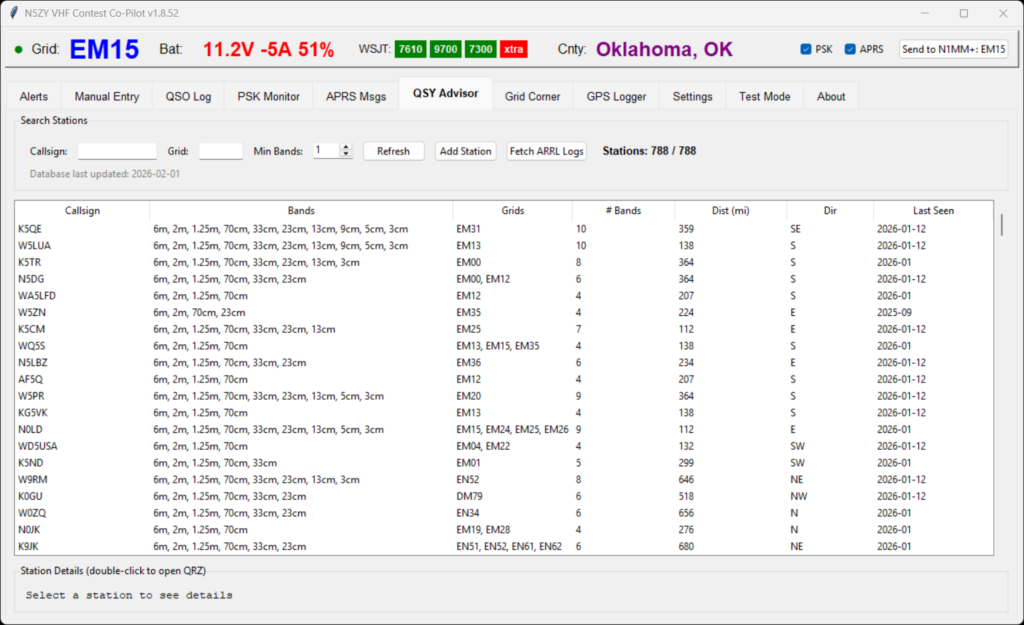Open the GPS Logger tab
This screenshot has width=1024, height=625.
(616, 97)
